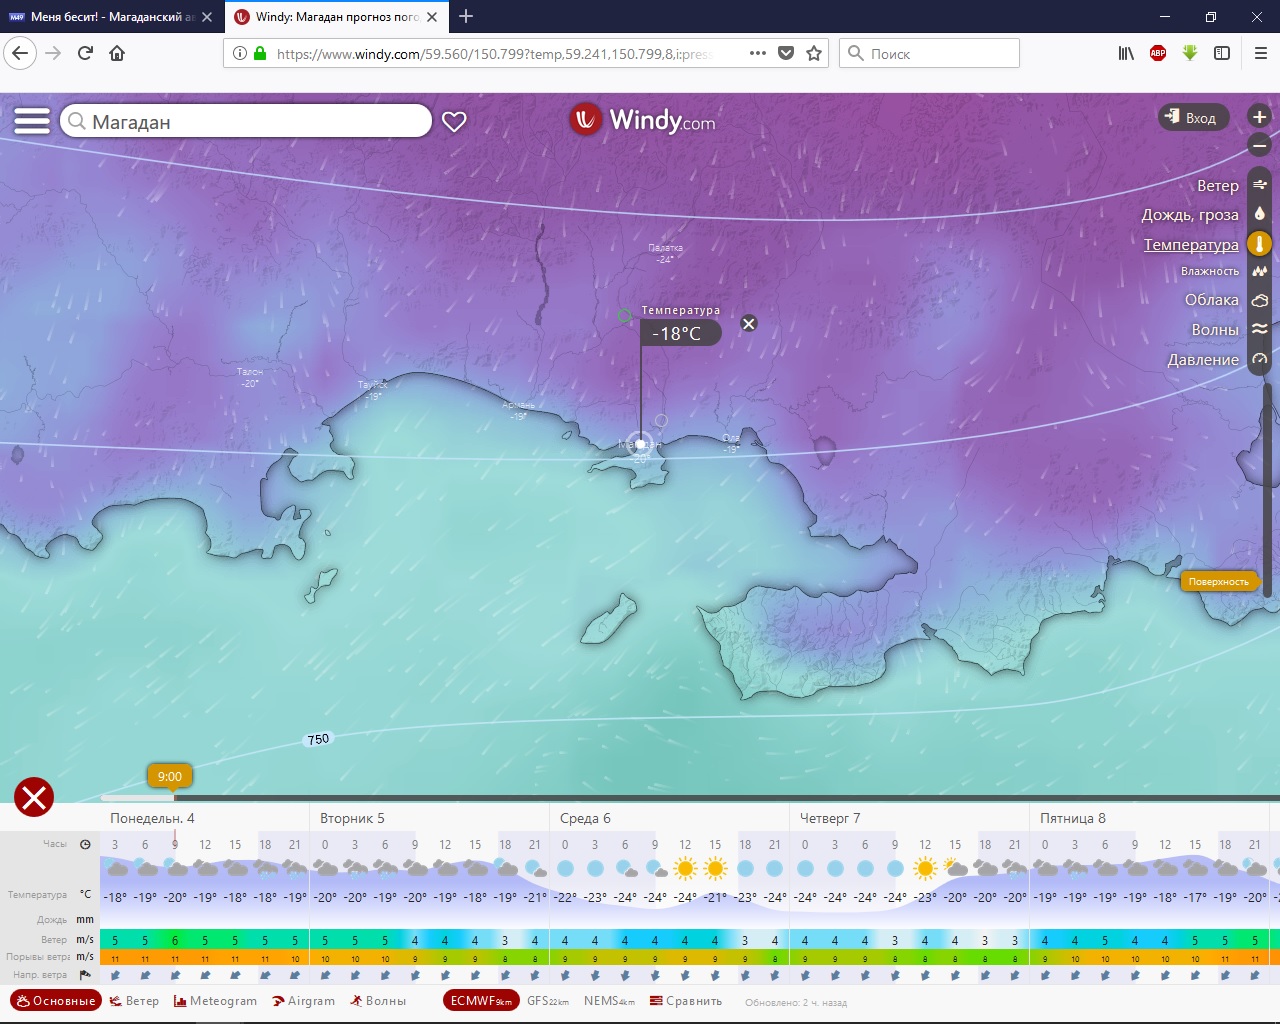Zoom in the map with plus button
The width and height of the screenshot is (1280, 1024).
pyautogui.click(x=1259, y=117)
